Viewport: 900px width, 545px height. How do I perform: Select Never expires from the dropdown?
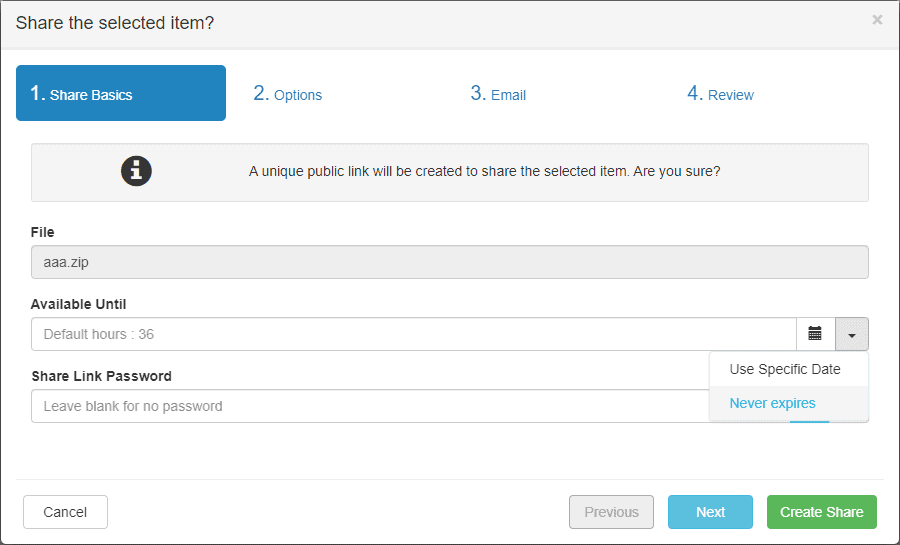773,403
